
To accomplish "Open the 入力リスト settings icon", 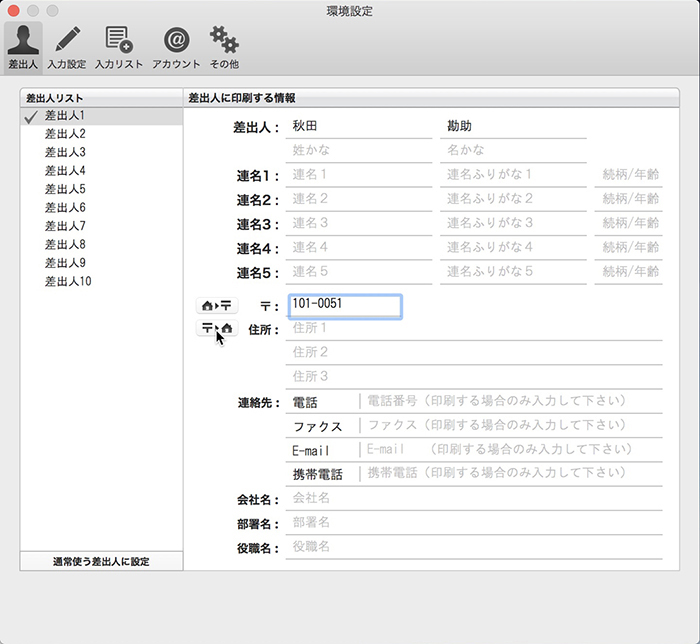I will coord(119,47).
